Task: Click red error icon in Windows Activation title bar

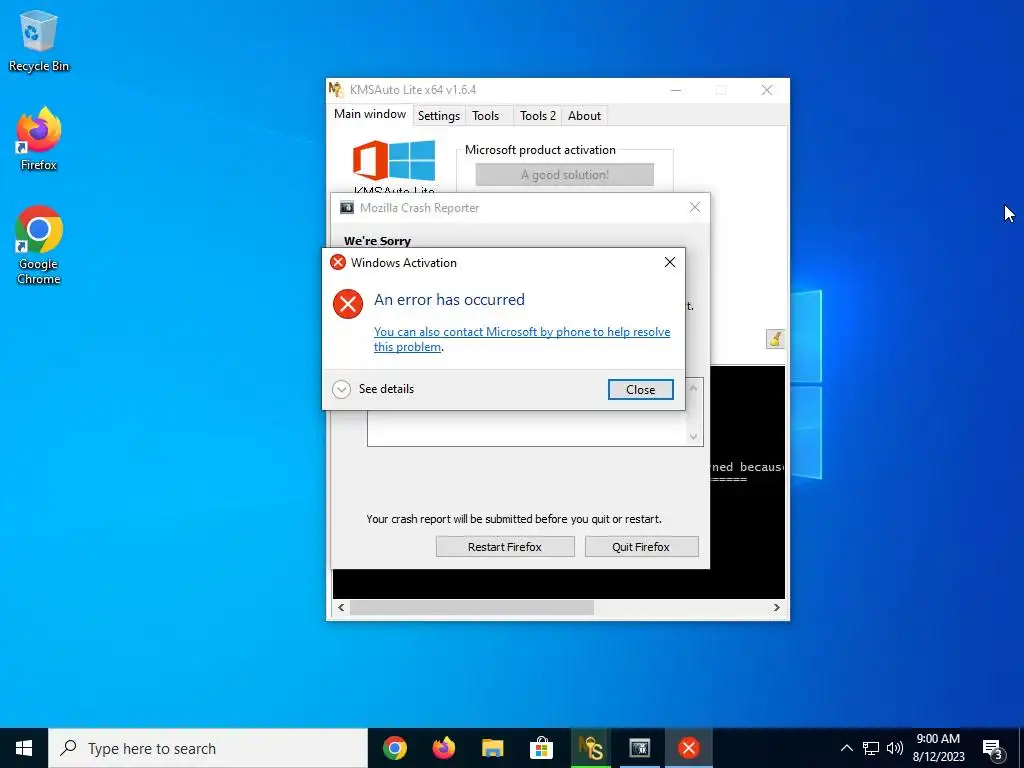Action: (338, 263)
